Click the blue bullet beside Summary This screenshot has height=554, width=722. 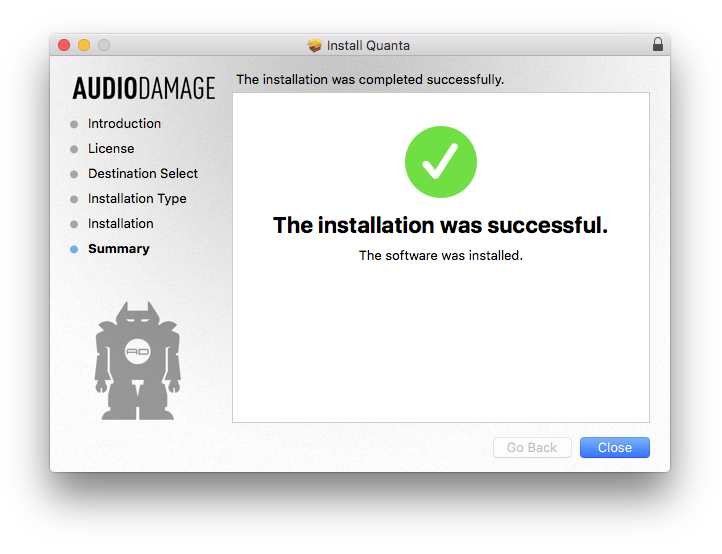click(74, 249)
